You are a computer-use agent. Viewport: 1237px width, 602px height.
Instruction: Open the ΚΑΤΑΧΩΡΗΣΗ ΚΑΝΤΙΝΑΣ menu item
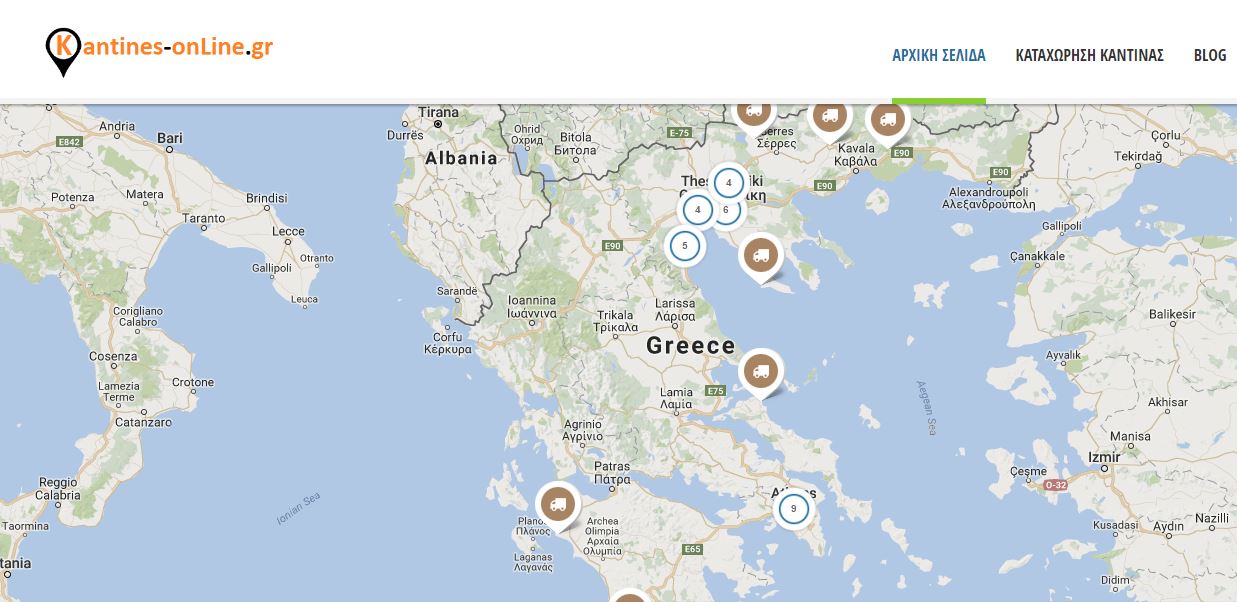(1089, 55)
